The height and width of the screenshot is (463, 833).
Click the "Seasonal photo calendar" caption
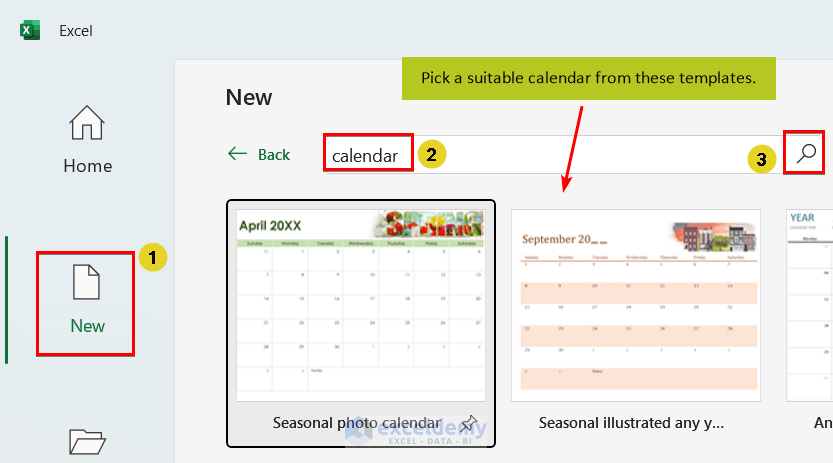[x=356, y=423]
